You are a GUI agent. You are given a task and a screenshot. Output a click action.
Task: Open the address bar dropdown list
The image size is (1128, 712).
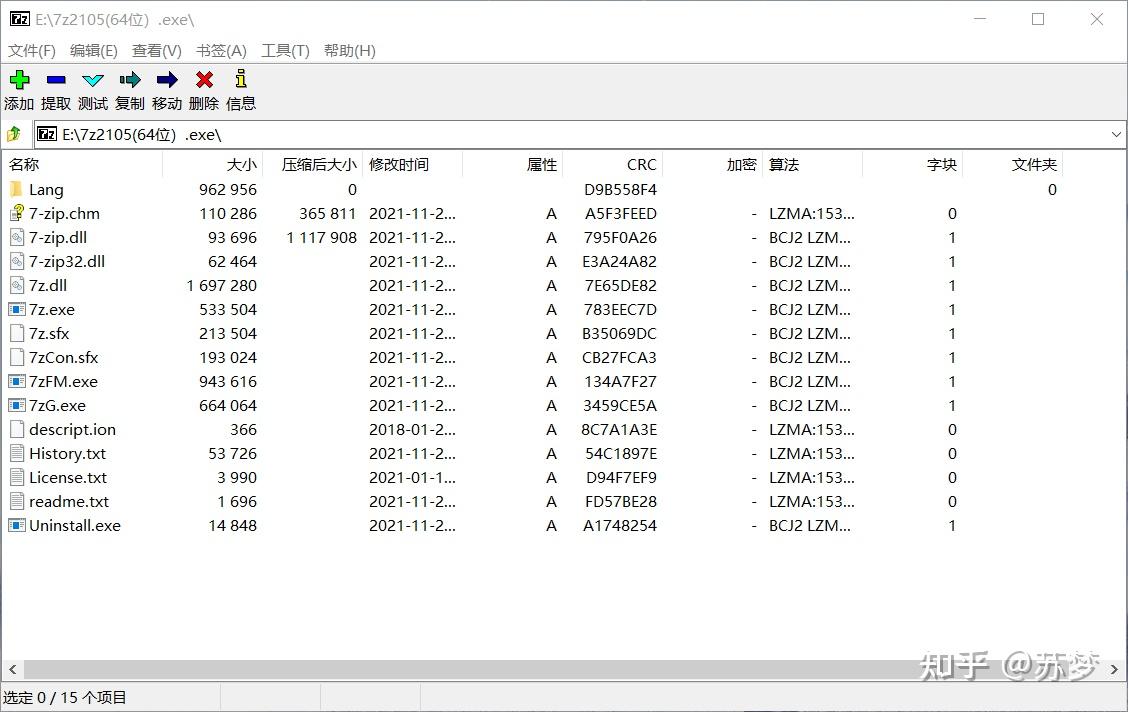[x=1117, y=134]
